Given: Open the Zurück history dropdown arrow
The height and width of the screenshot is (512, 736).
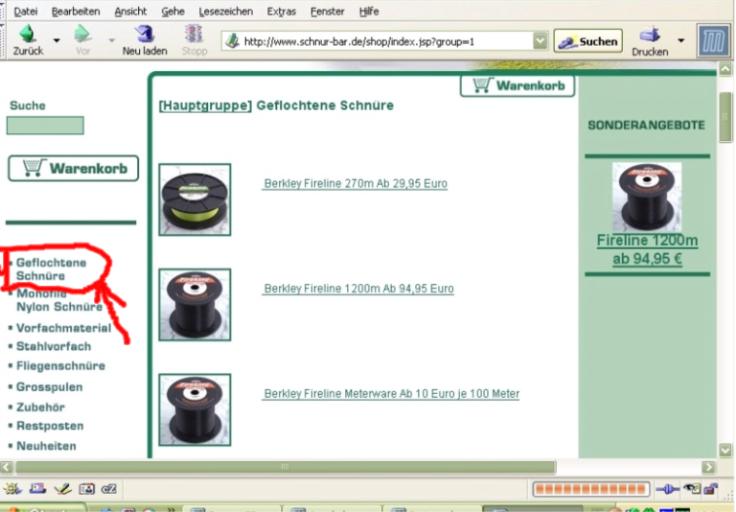Looking at the screenshot, I should pyautogui.click(x=56, y=40).
